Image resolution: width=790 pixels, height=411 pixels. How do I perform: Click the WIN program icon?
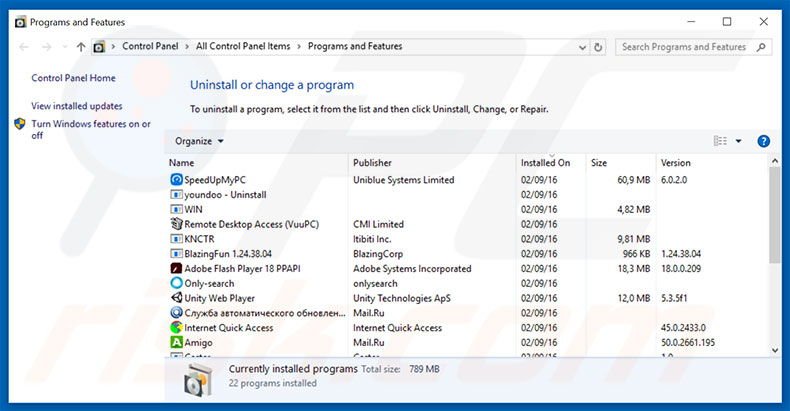coord(176,209)
